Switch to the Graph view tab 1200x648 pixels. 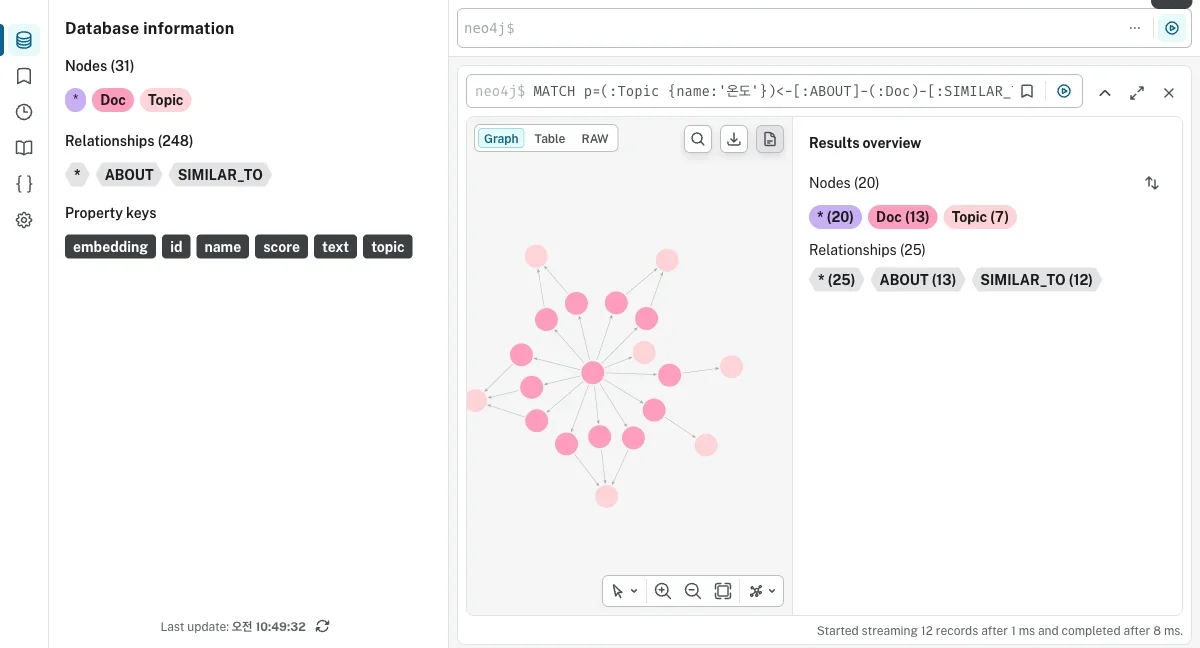click(501, 139)
